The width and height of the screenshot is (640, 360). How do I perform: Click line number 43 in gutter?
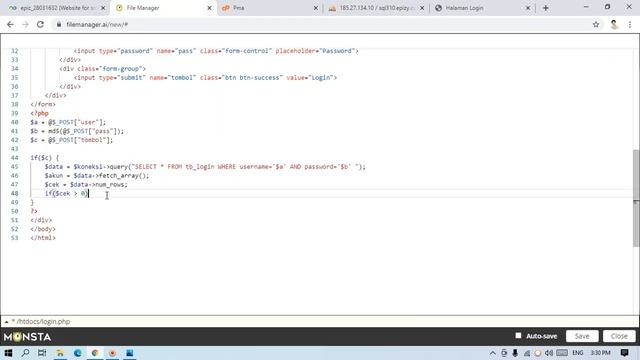(15, 149)
